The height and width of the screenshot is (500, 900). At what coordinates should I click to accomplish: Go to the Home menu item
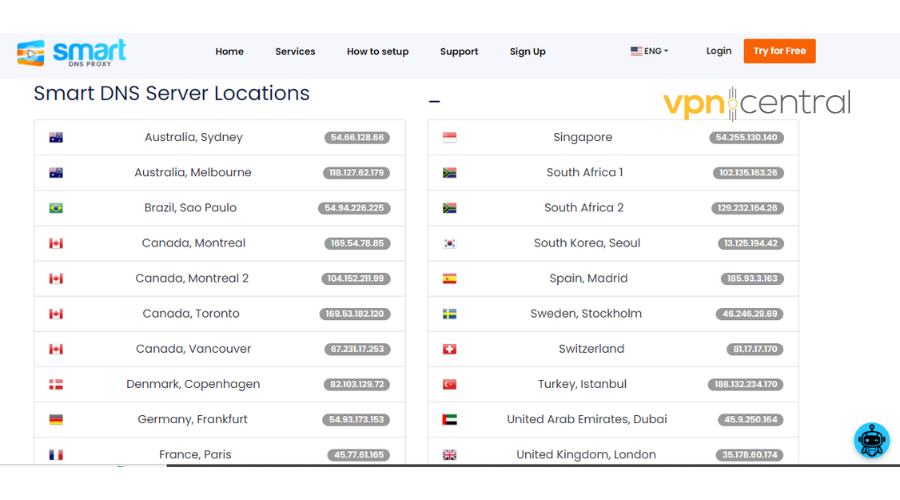click(230, 52)
